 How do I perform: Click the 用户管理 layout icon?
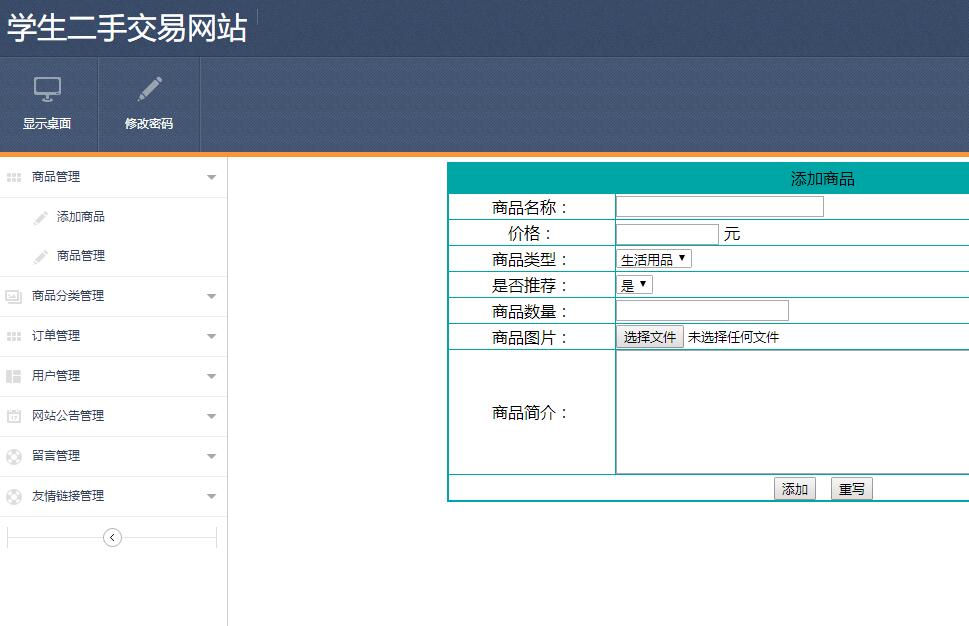click(14, 376)
